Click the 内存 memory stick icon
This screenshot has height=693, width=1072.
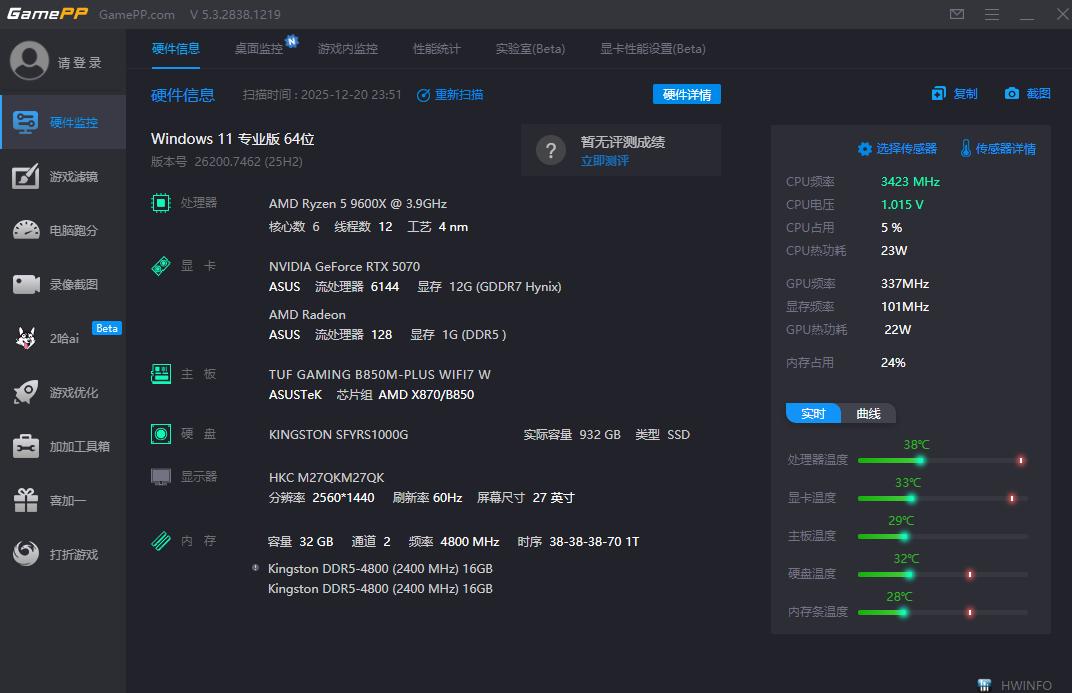(x=161, y=541)
